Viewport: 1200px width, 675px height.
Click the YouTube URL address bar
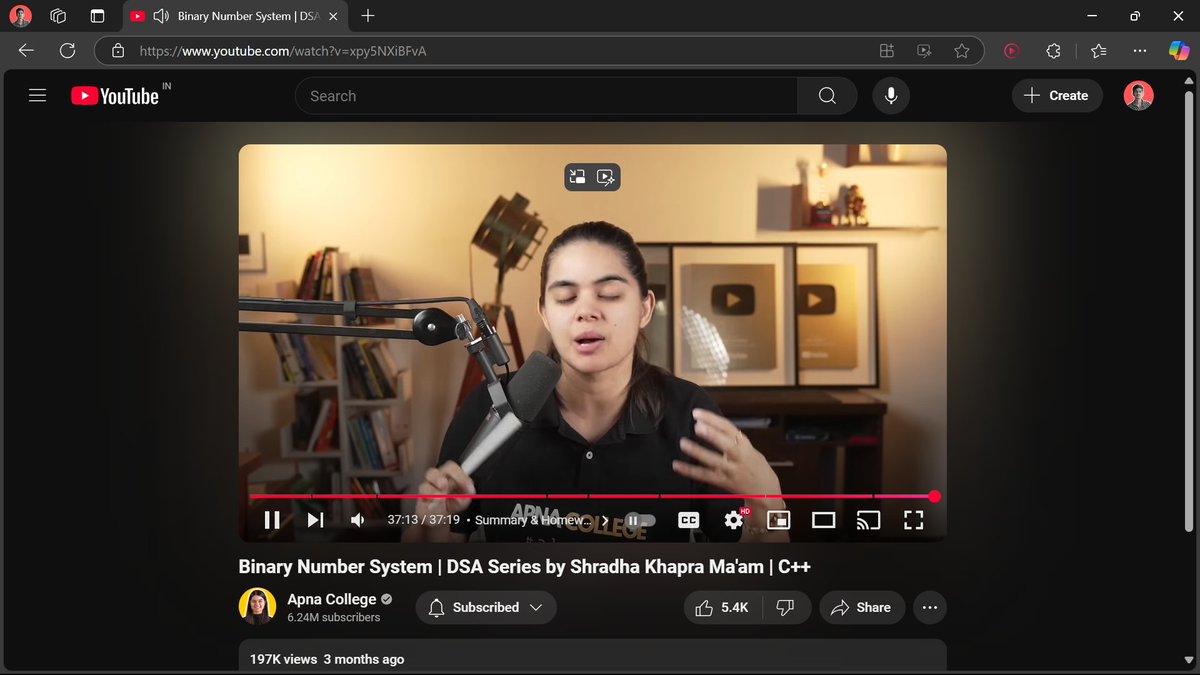click(500, 50)
